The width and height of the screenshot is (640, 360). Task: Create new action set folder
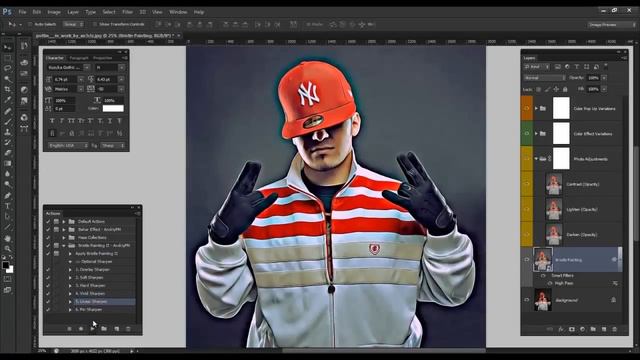(104, 329)
